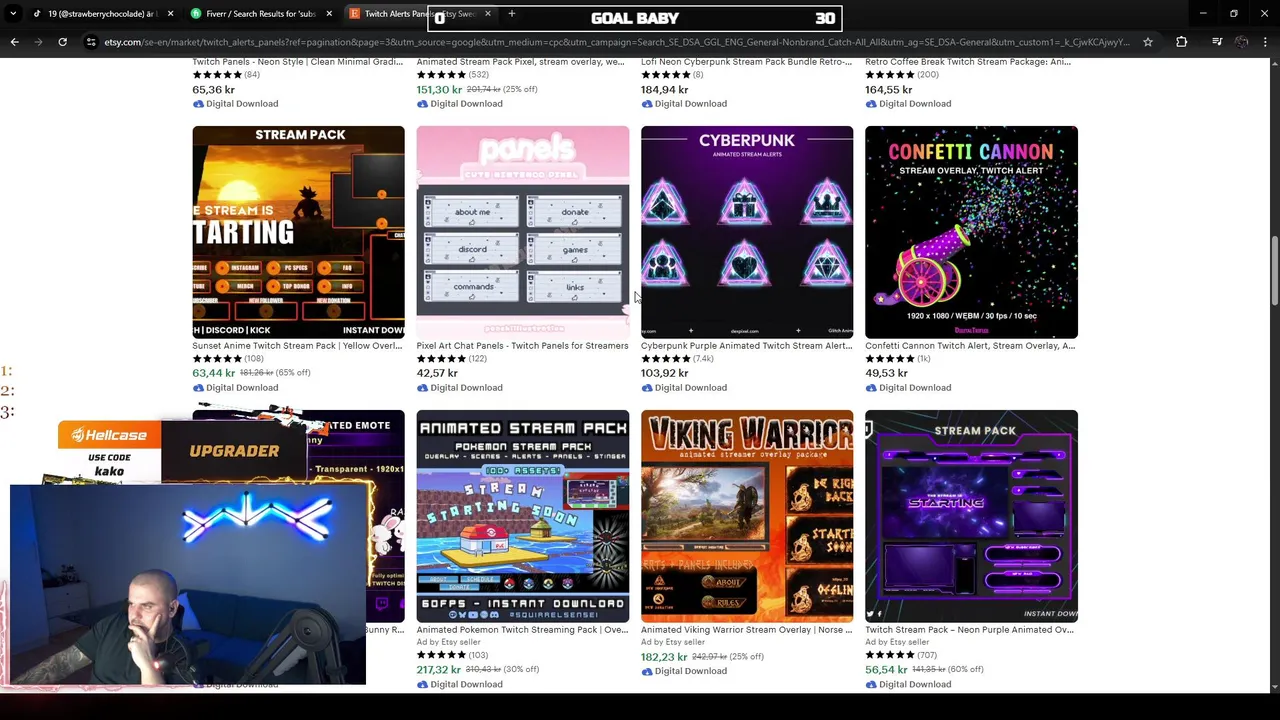Click the 42,57 kr price

[x=437, y=373]
